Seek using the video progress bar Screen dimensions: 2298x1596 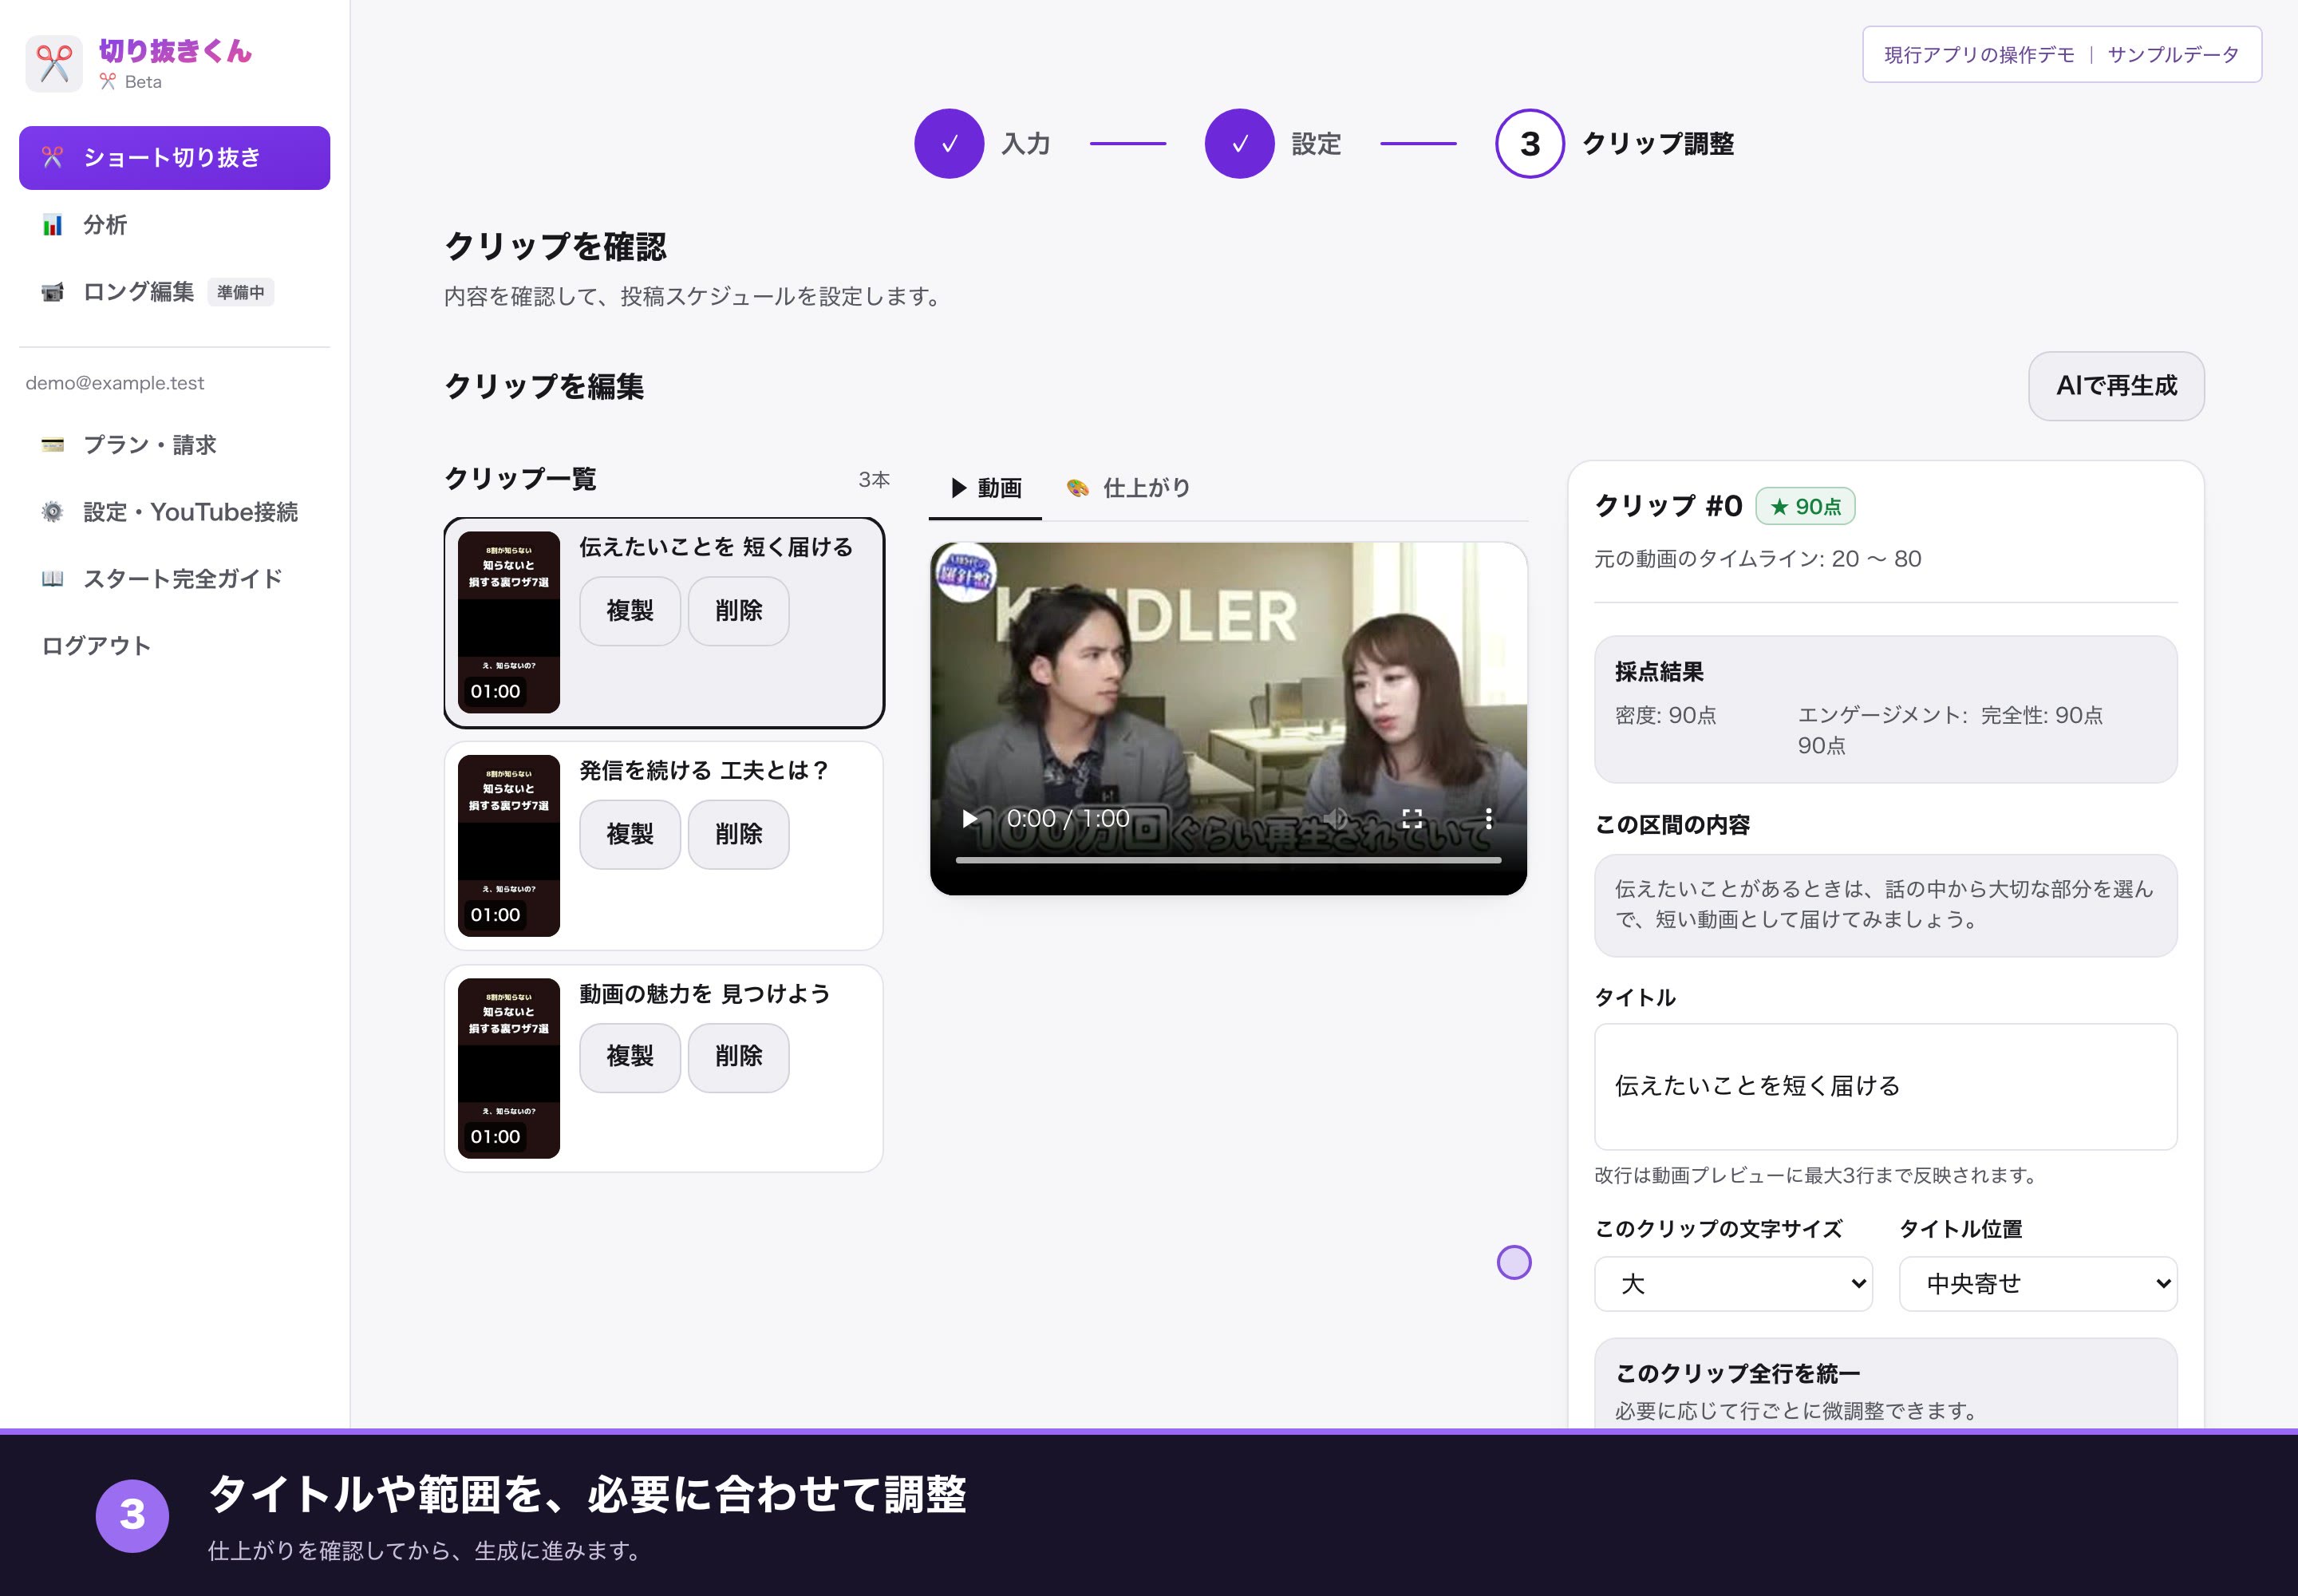pos(1228,860)
